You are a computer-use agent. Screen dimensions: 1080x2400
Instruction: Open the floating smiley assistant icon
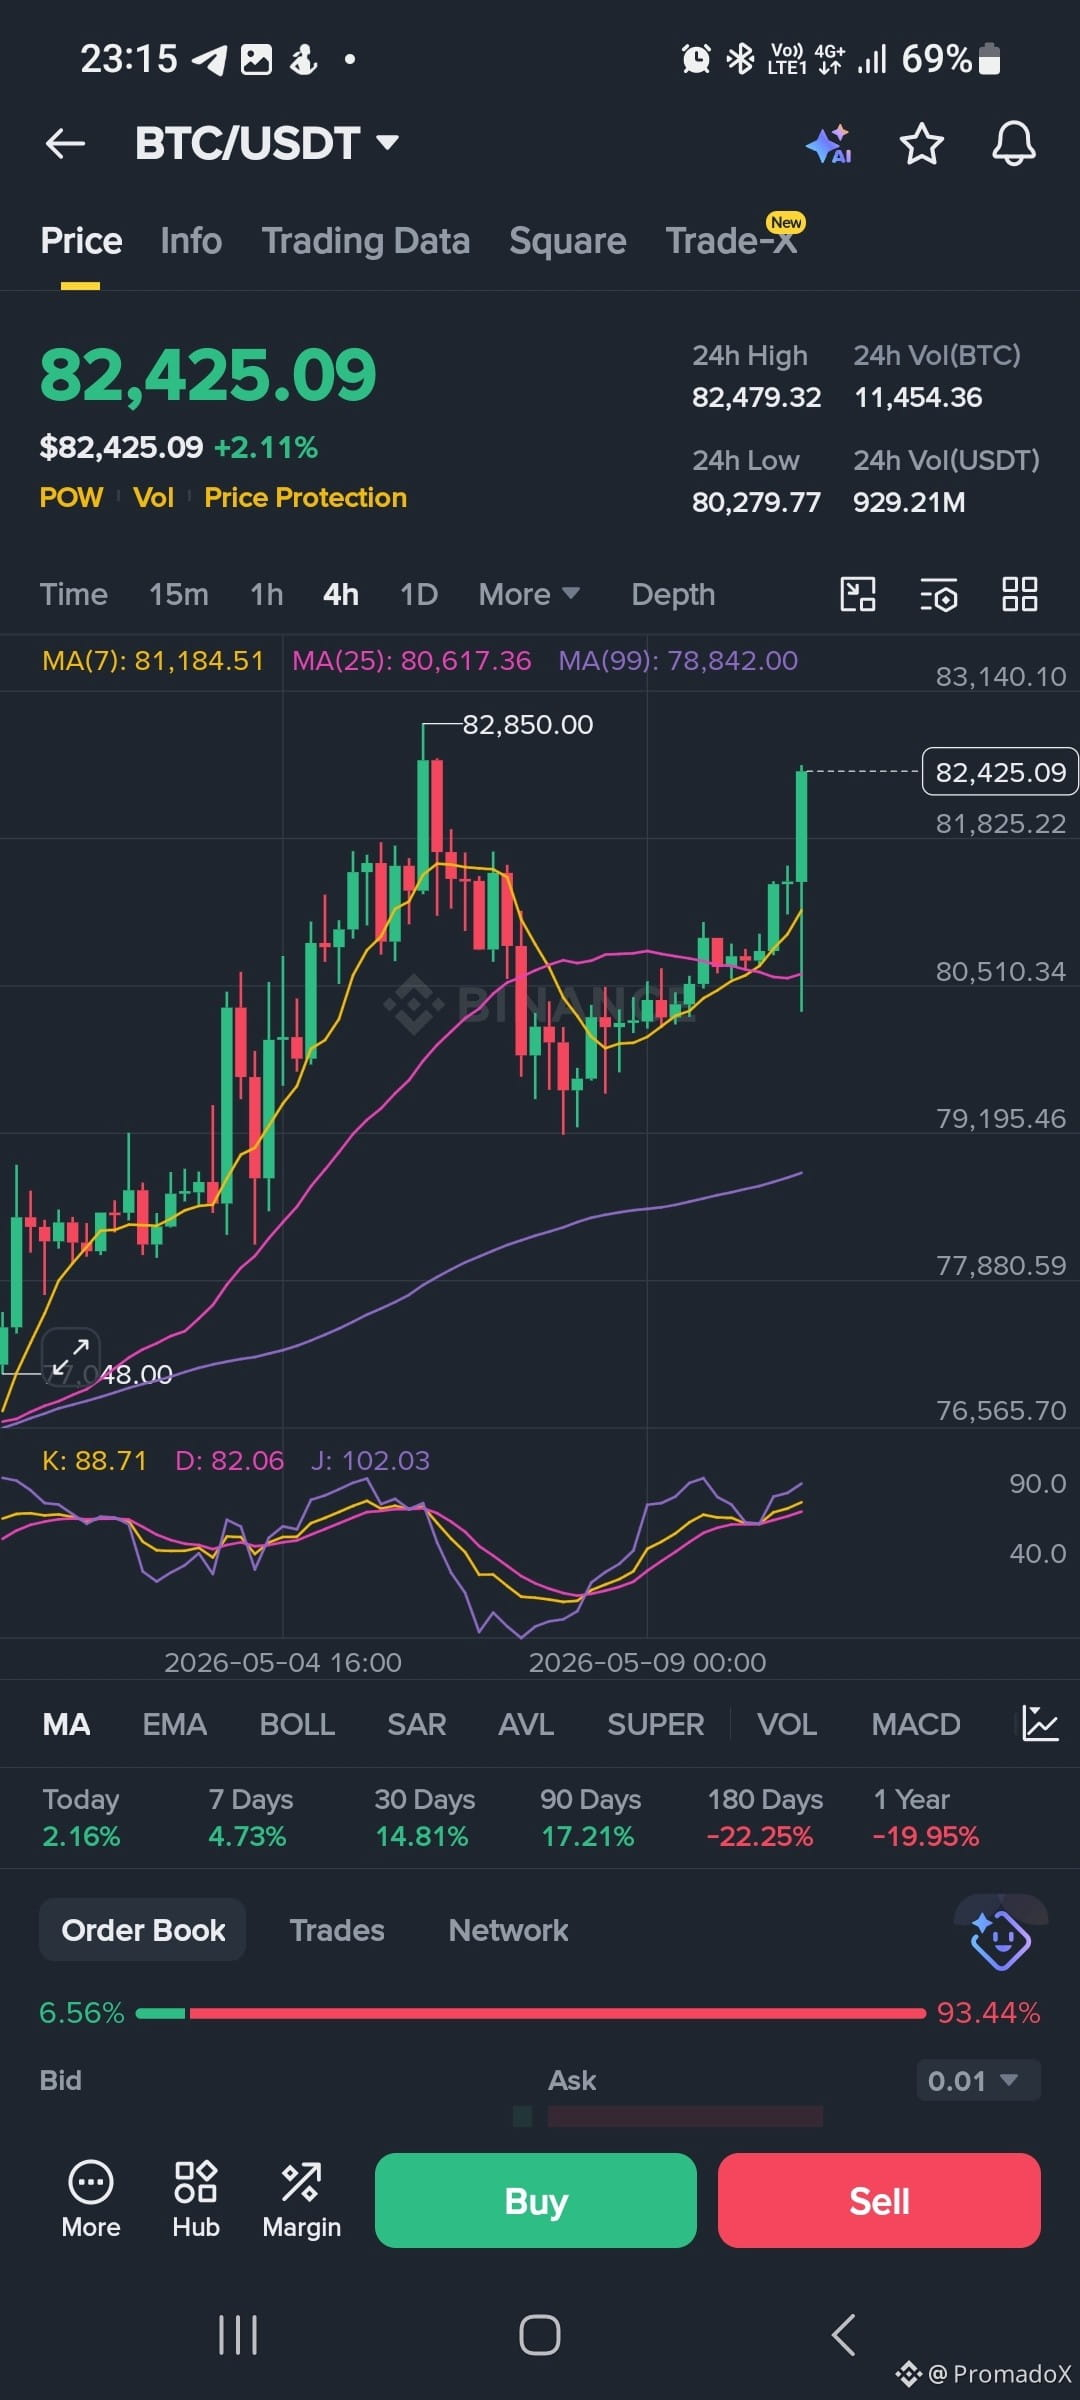1000,1940
